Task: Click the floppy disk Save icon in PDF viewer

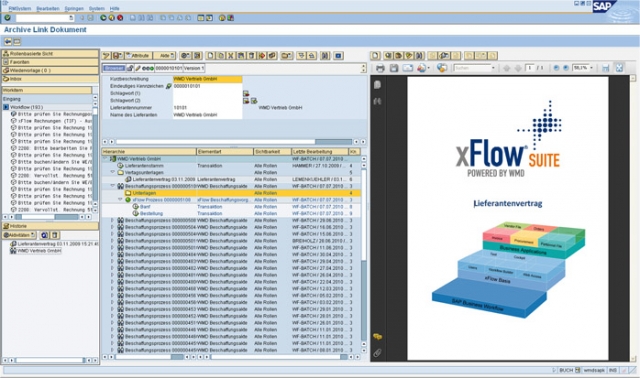Action: click(x=394, y=68)
